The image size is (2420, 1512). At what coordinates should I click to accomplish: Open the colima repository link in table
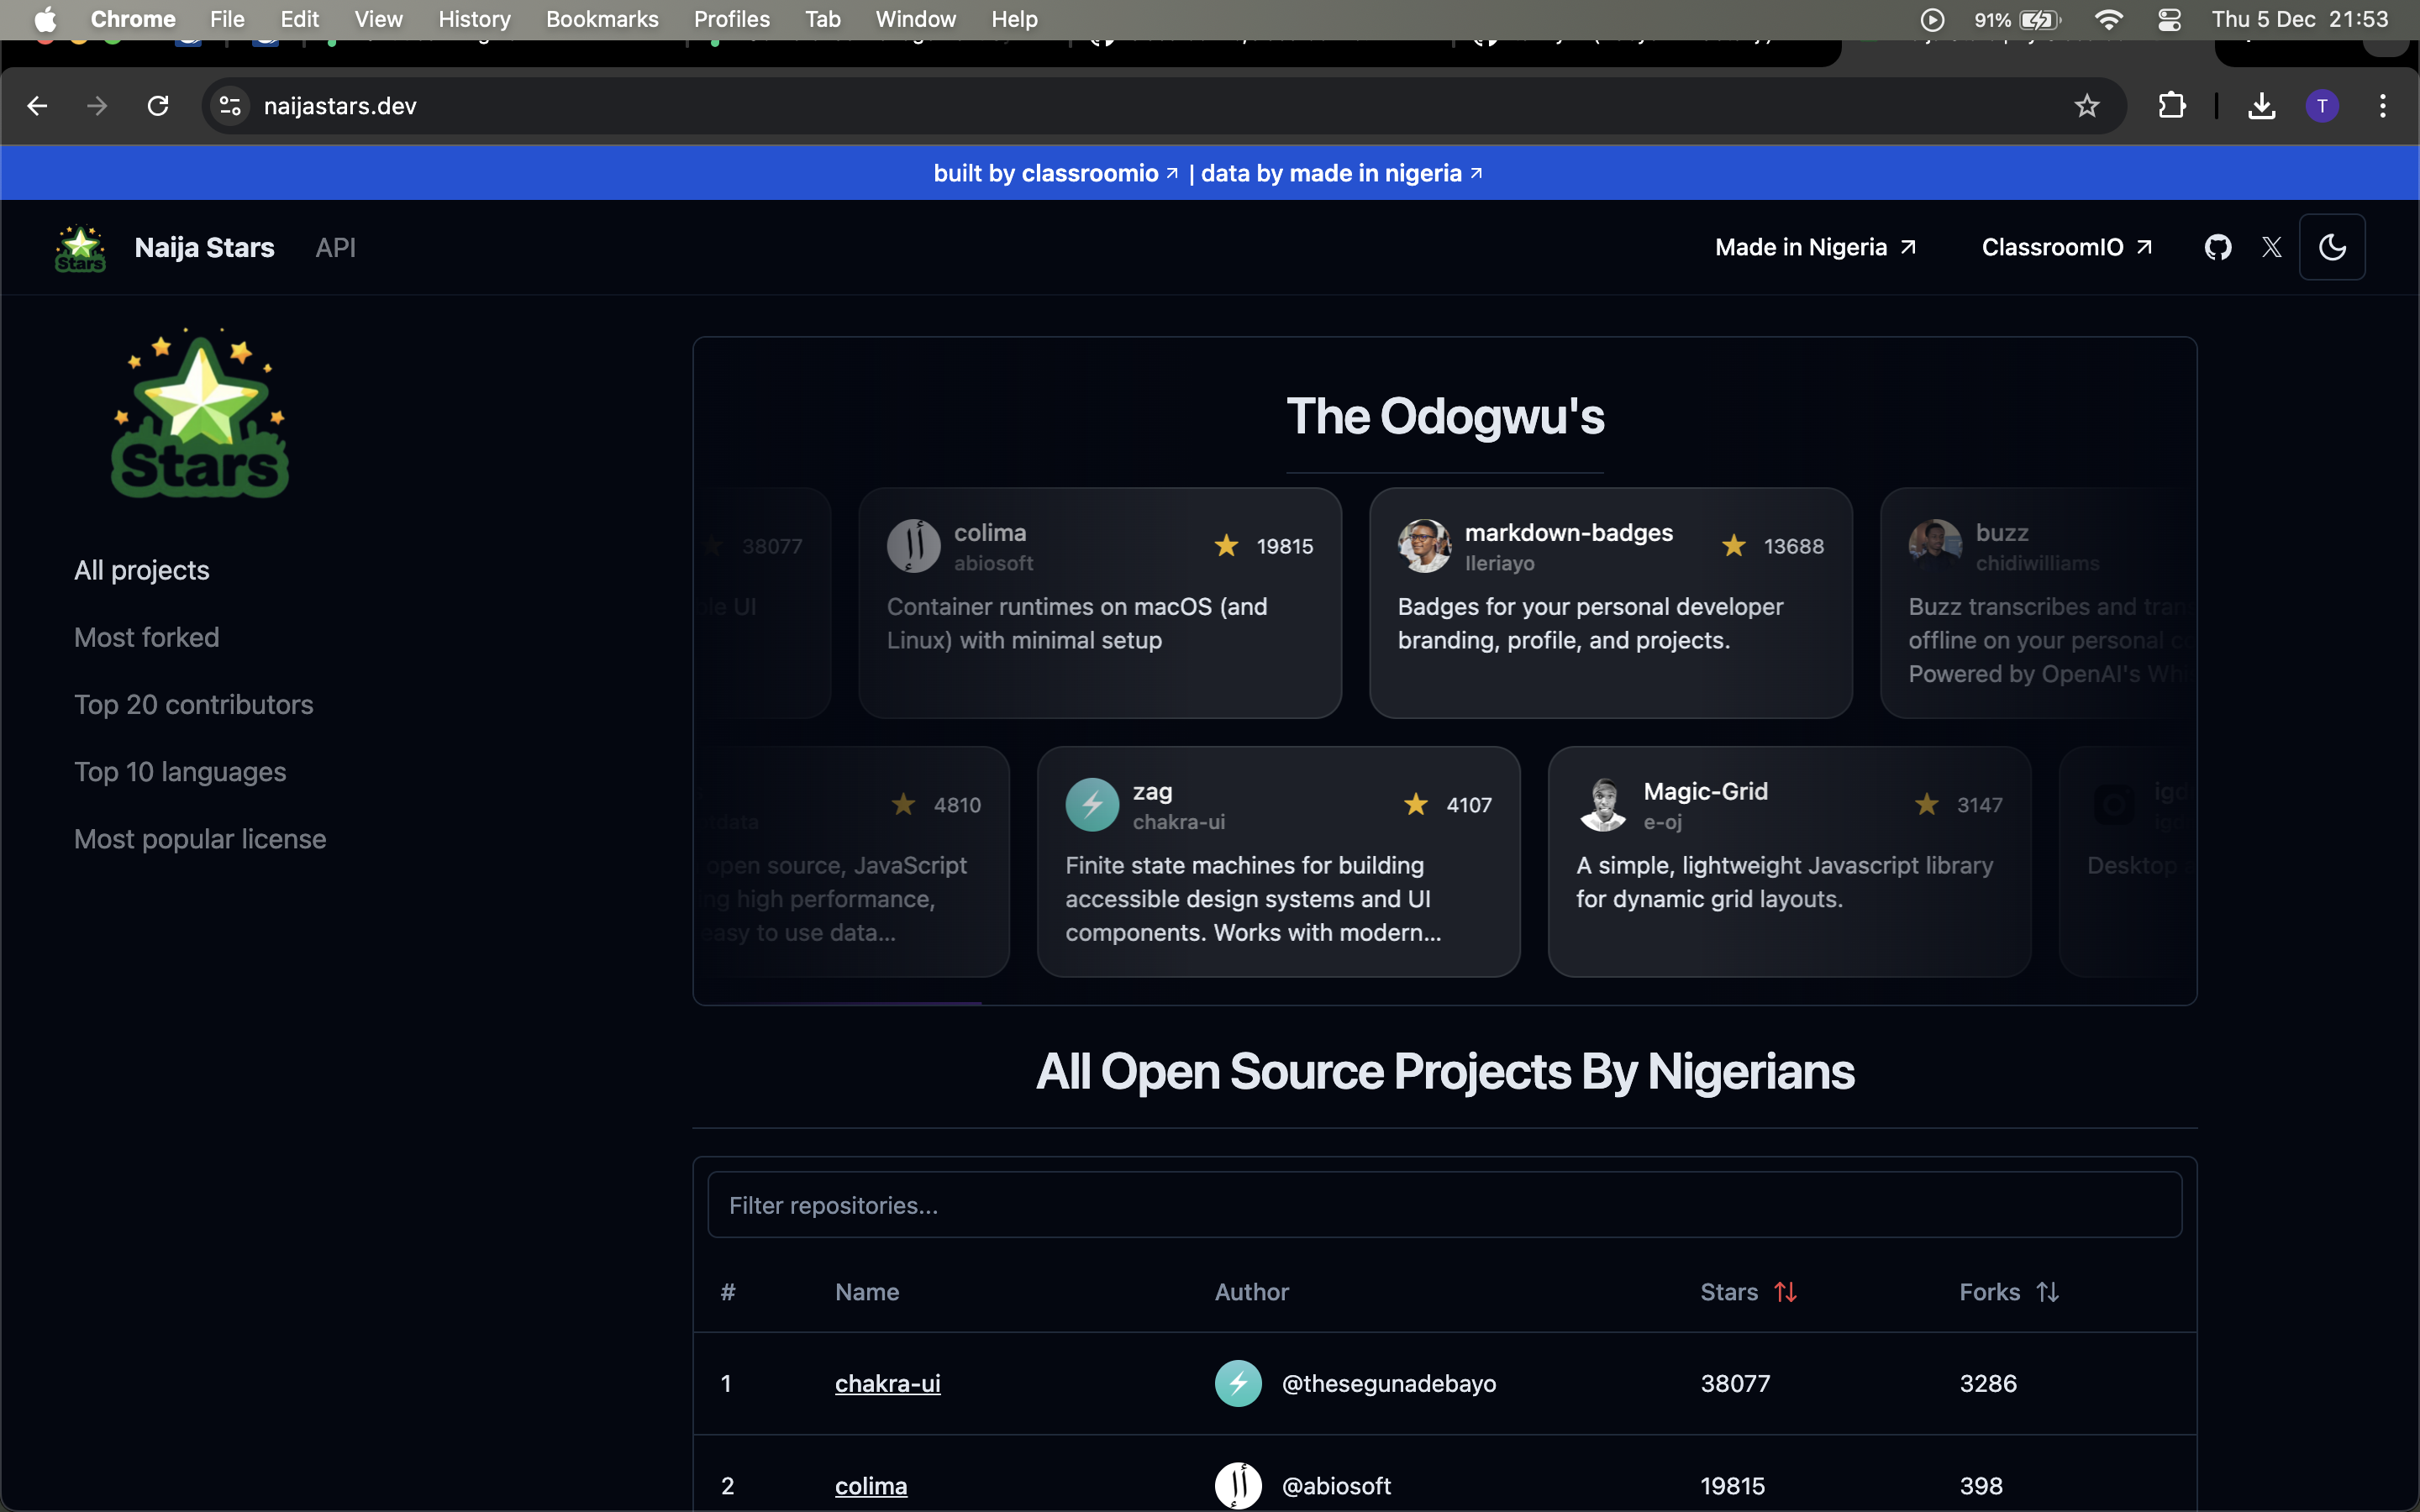(x=870, y=1486)
